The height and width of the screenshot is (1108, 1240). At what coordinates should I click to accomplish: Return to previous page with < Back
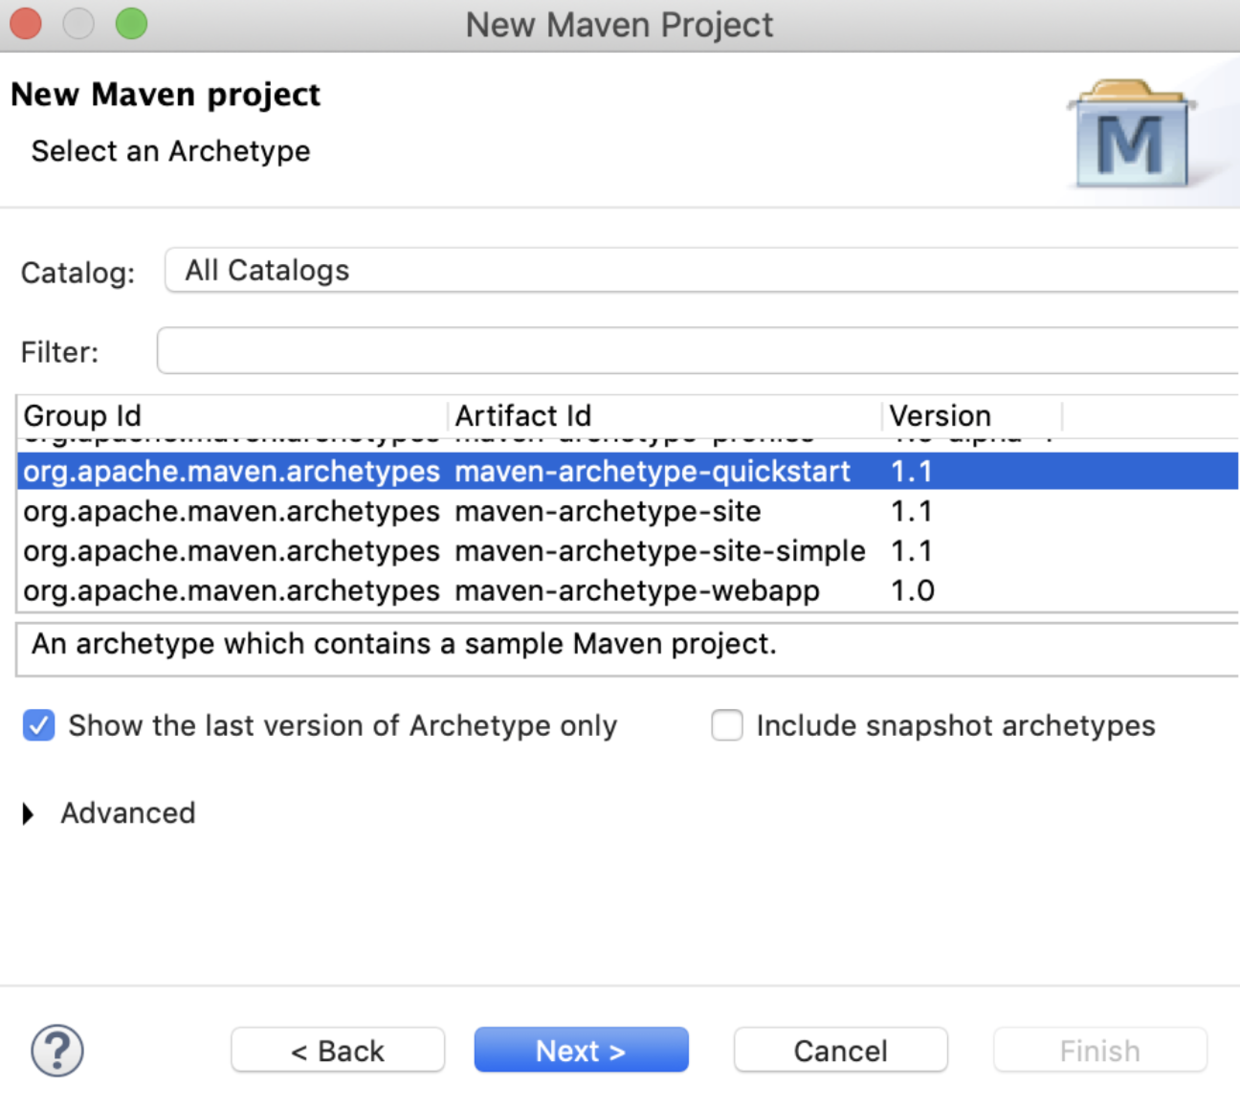[x=338, y=1050]
